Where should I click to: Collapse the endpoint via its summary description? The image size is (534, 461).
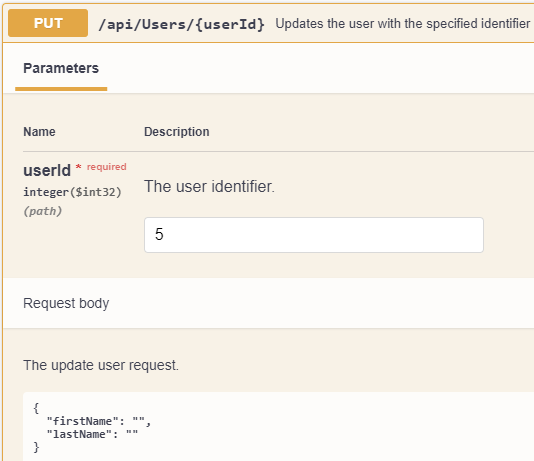click(x=403, y=24)
